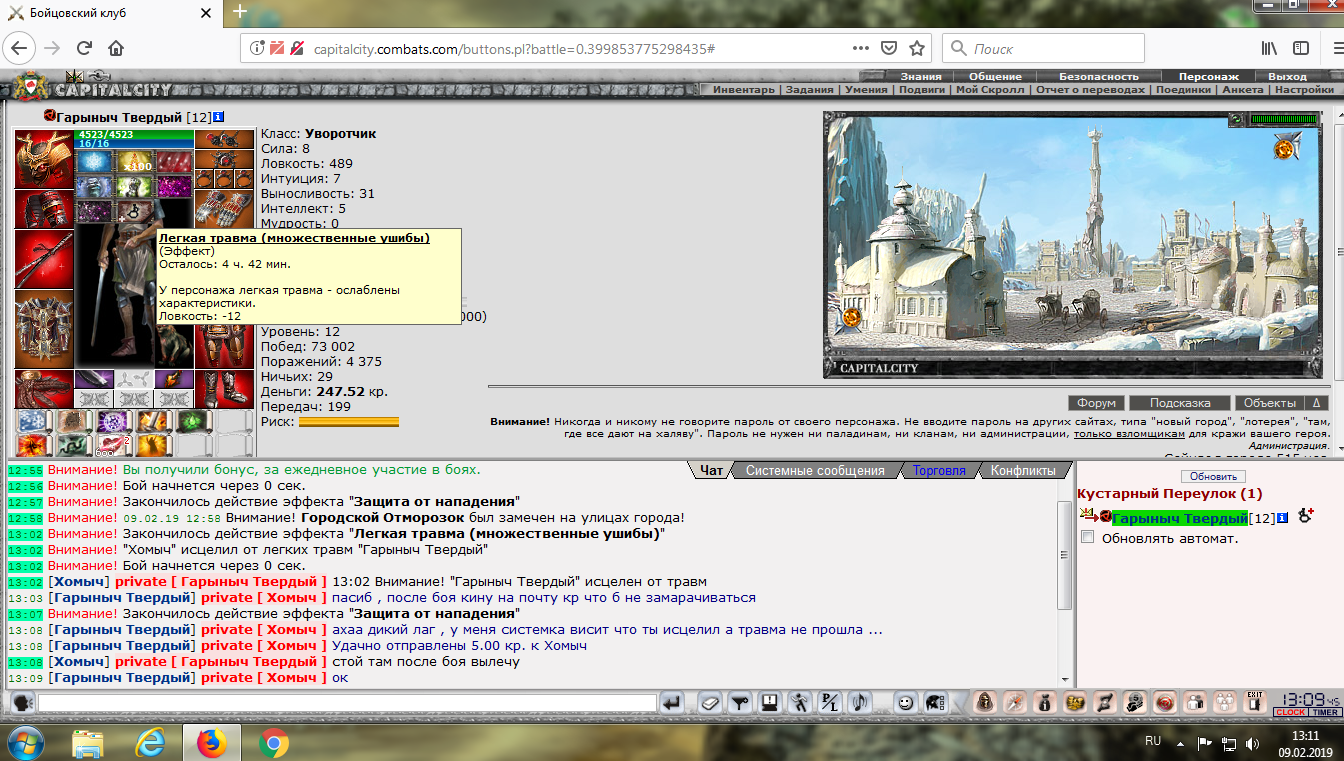Screen dimensions: 1344x761
Task: Click the green 4523/4523 health bar
Action: pos(135,134)
